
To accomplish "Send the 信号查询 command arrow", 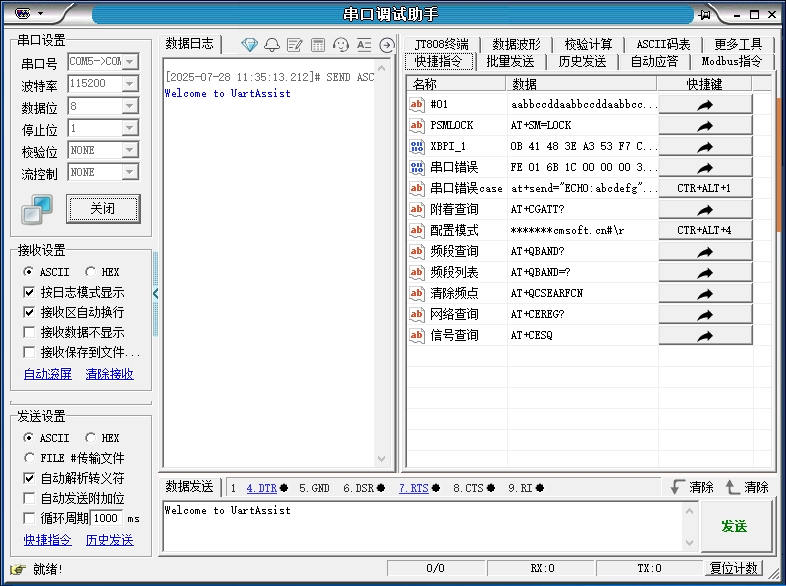I will click(x=705, y=335).
